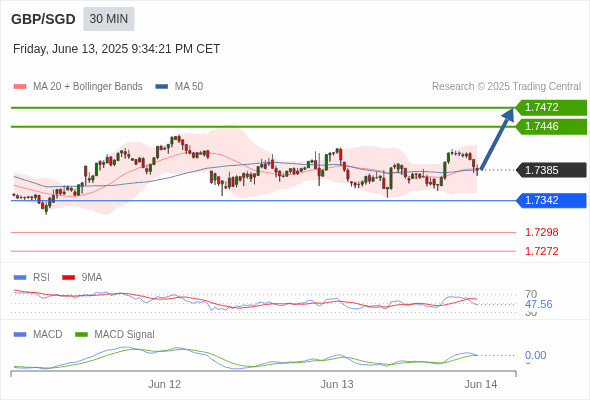The image size is (590, 400).
Task: Click the blue MA 50 legend swatch
Action: 162,87
